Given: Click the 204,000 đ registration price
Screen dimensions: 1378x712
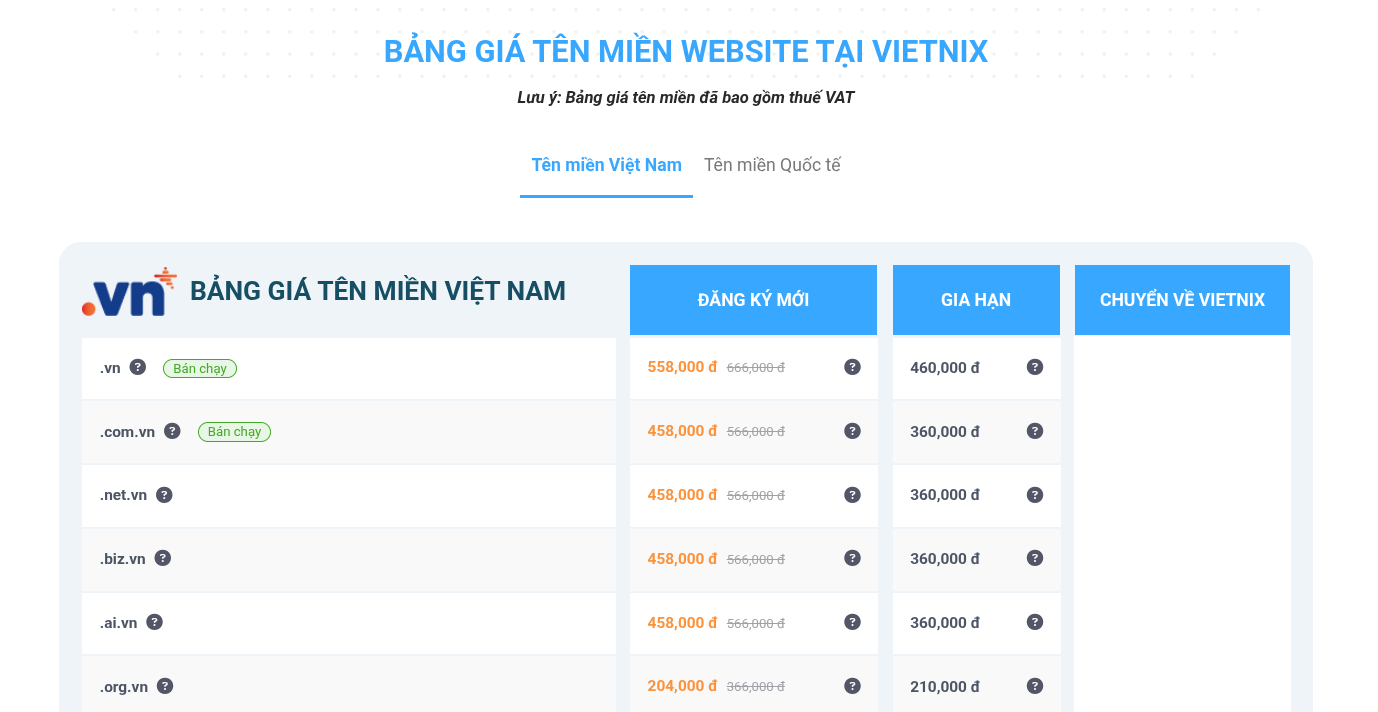Looking at the screenshot, I should click(682, 686).
